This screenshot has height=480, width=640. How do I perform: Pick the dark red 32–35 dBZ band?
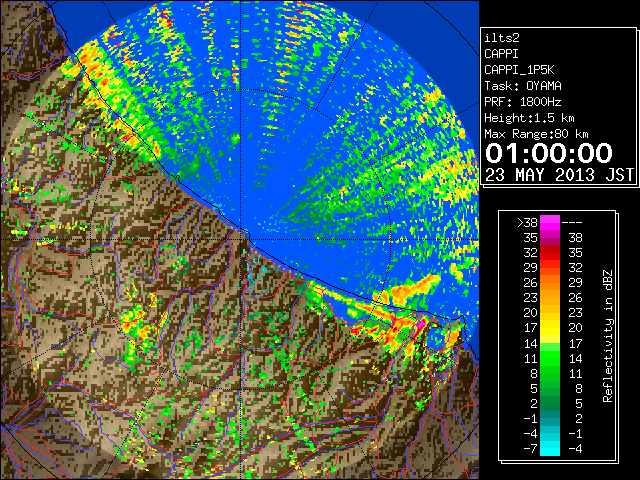click(x=550, y=253)
